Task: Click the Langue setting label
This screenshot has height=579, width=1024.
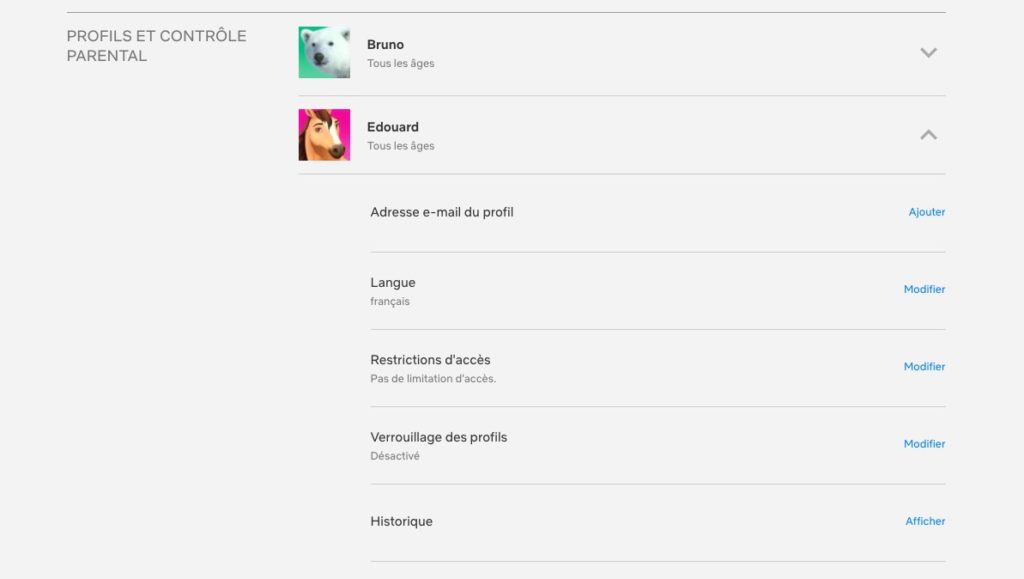Action: coord(392,283)
